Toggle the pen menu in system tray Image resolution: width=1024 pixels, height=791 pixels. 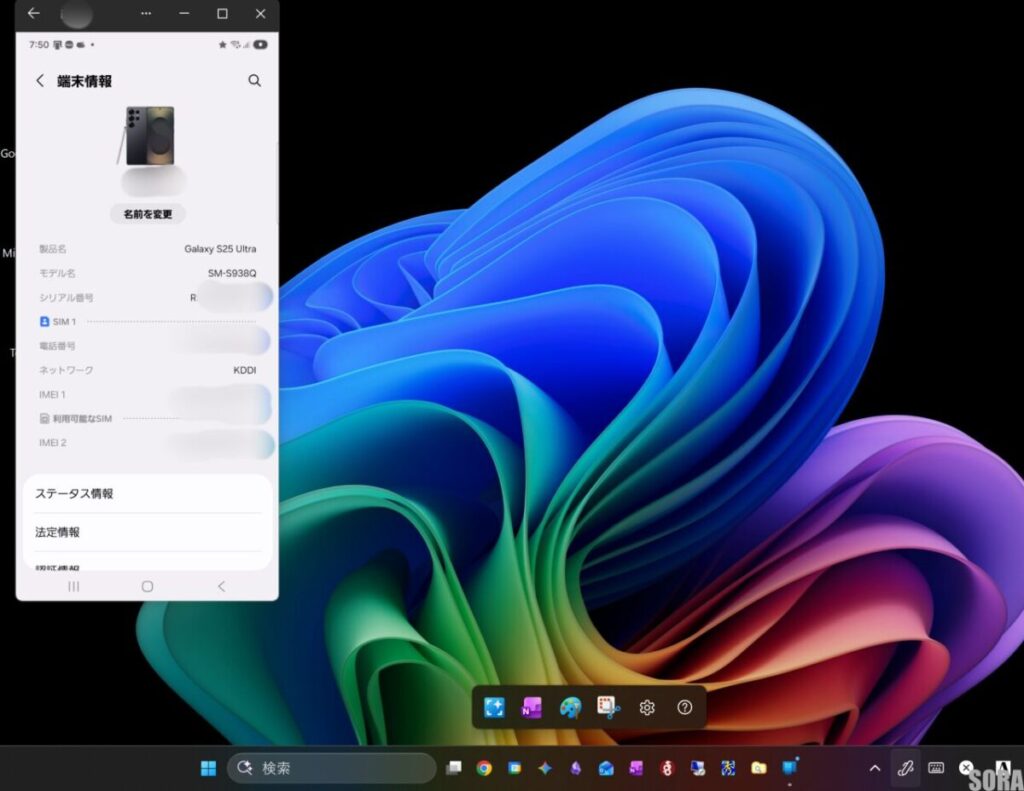pos(905,768)
